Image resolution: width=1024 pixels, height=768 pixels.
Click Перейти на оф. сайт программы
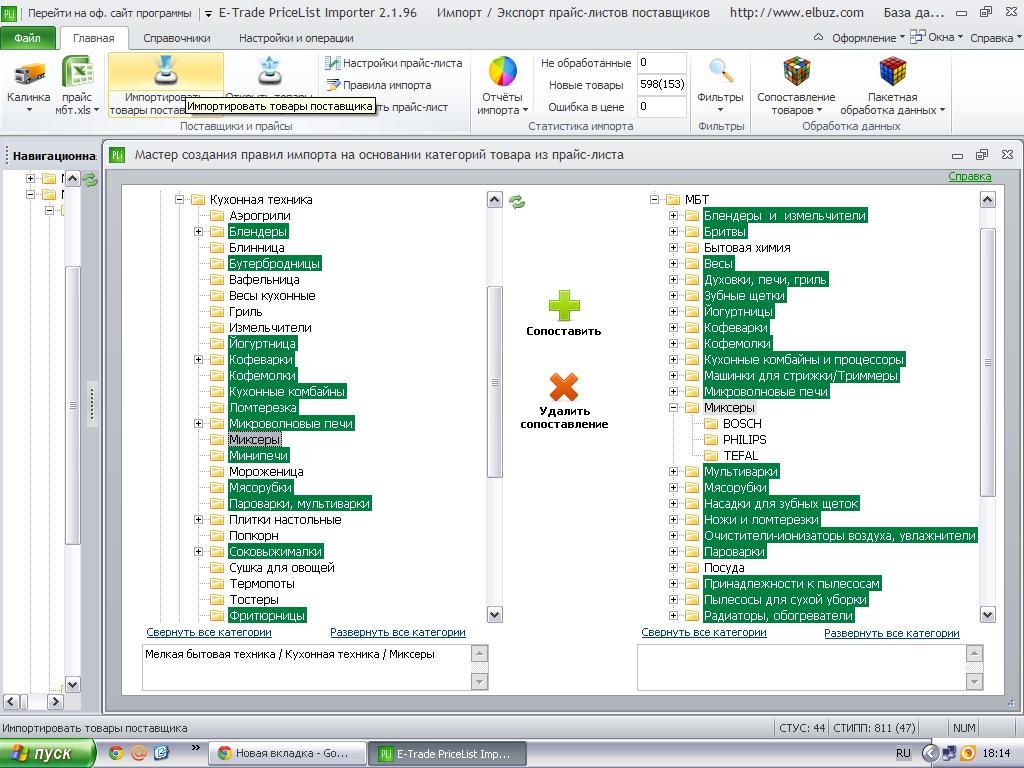pos(109,13)
